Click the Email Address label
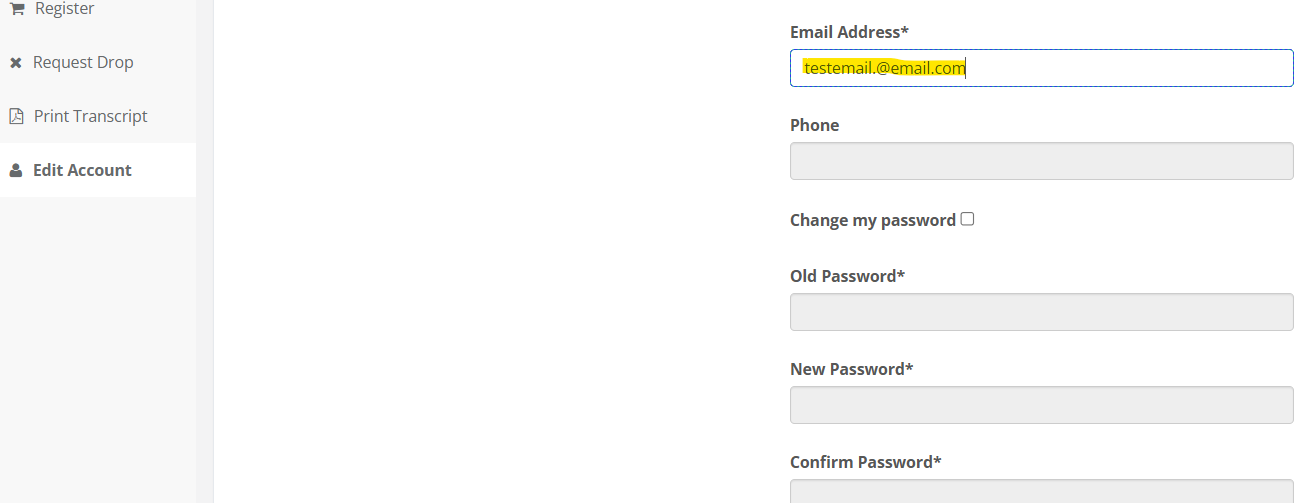 click(849, 32)
